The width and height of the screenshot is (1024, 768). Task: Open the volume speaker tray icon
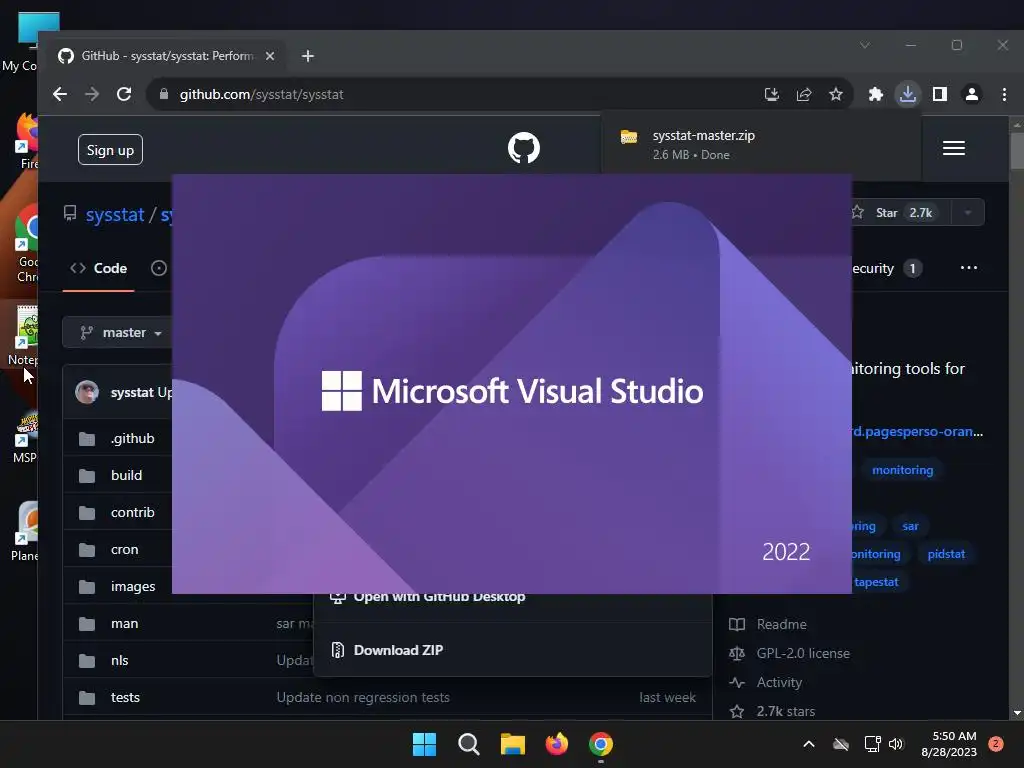pyautogui.click(x=896, y=744)
